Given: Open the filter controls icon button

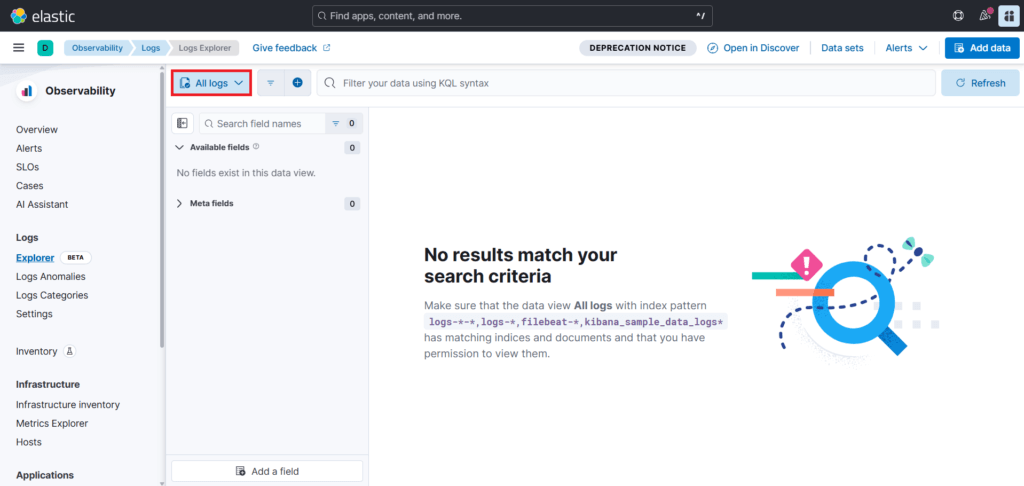Looking at the screenshot, I should click(x=270, y=83).
